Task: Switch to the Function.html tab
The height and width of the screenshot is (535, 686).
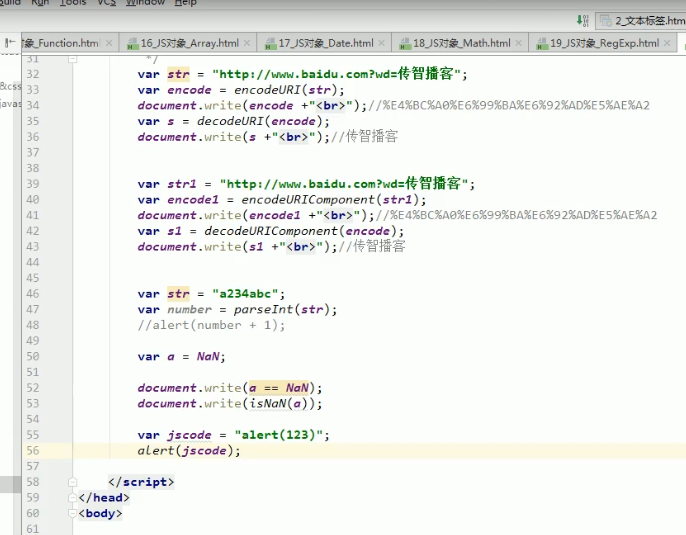Action: click(61, 43)
